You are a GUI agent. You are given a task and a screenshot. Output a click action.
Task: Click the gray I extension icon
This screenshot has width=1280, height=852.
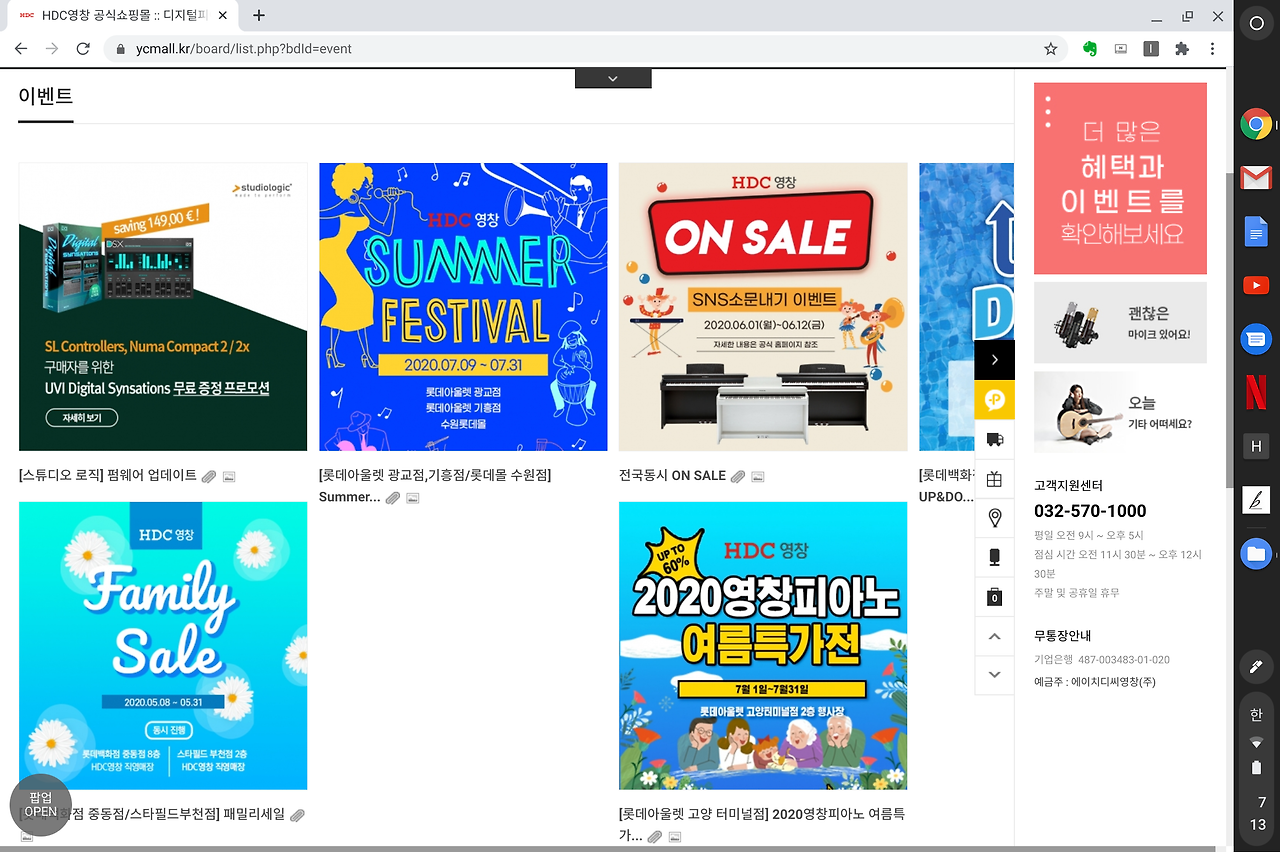[1151, 48]
